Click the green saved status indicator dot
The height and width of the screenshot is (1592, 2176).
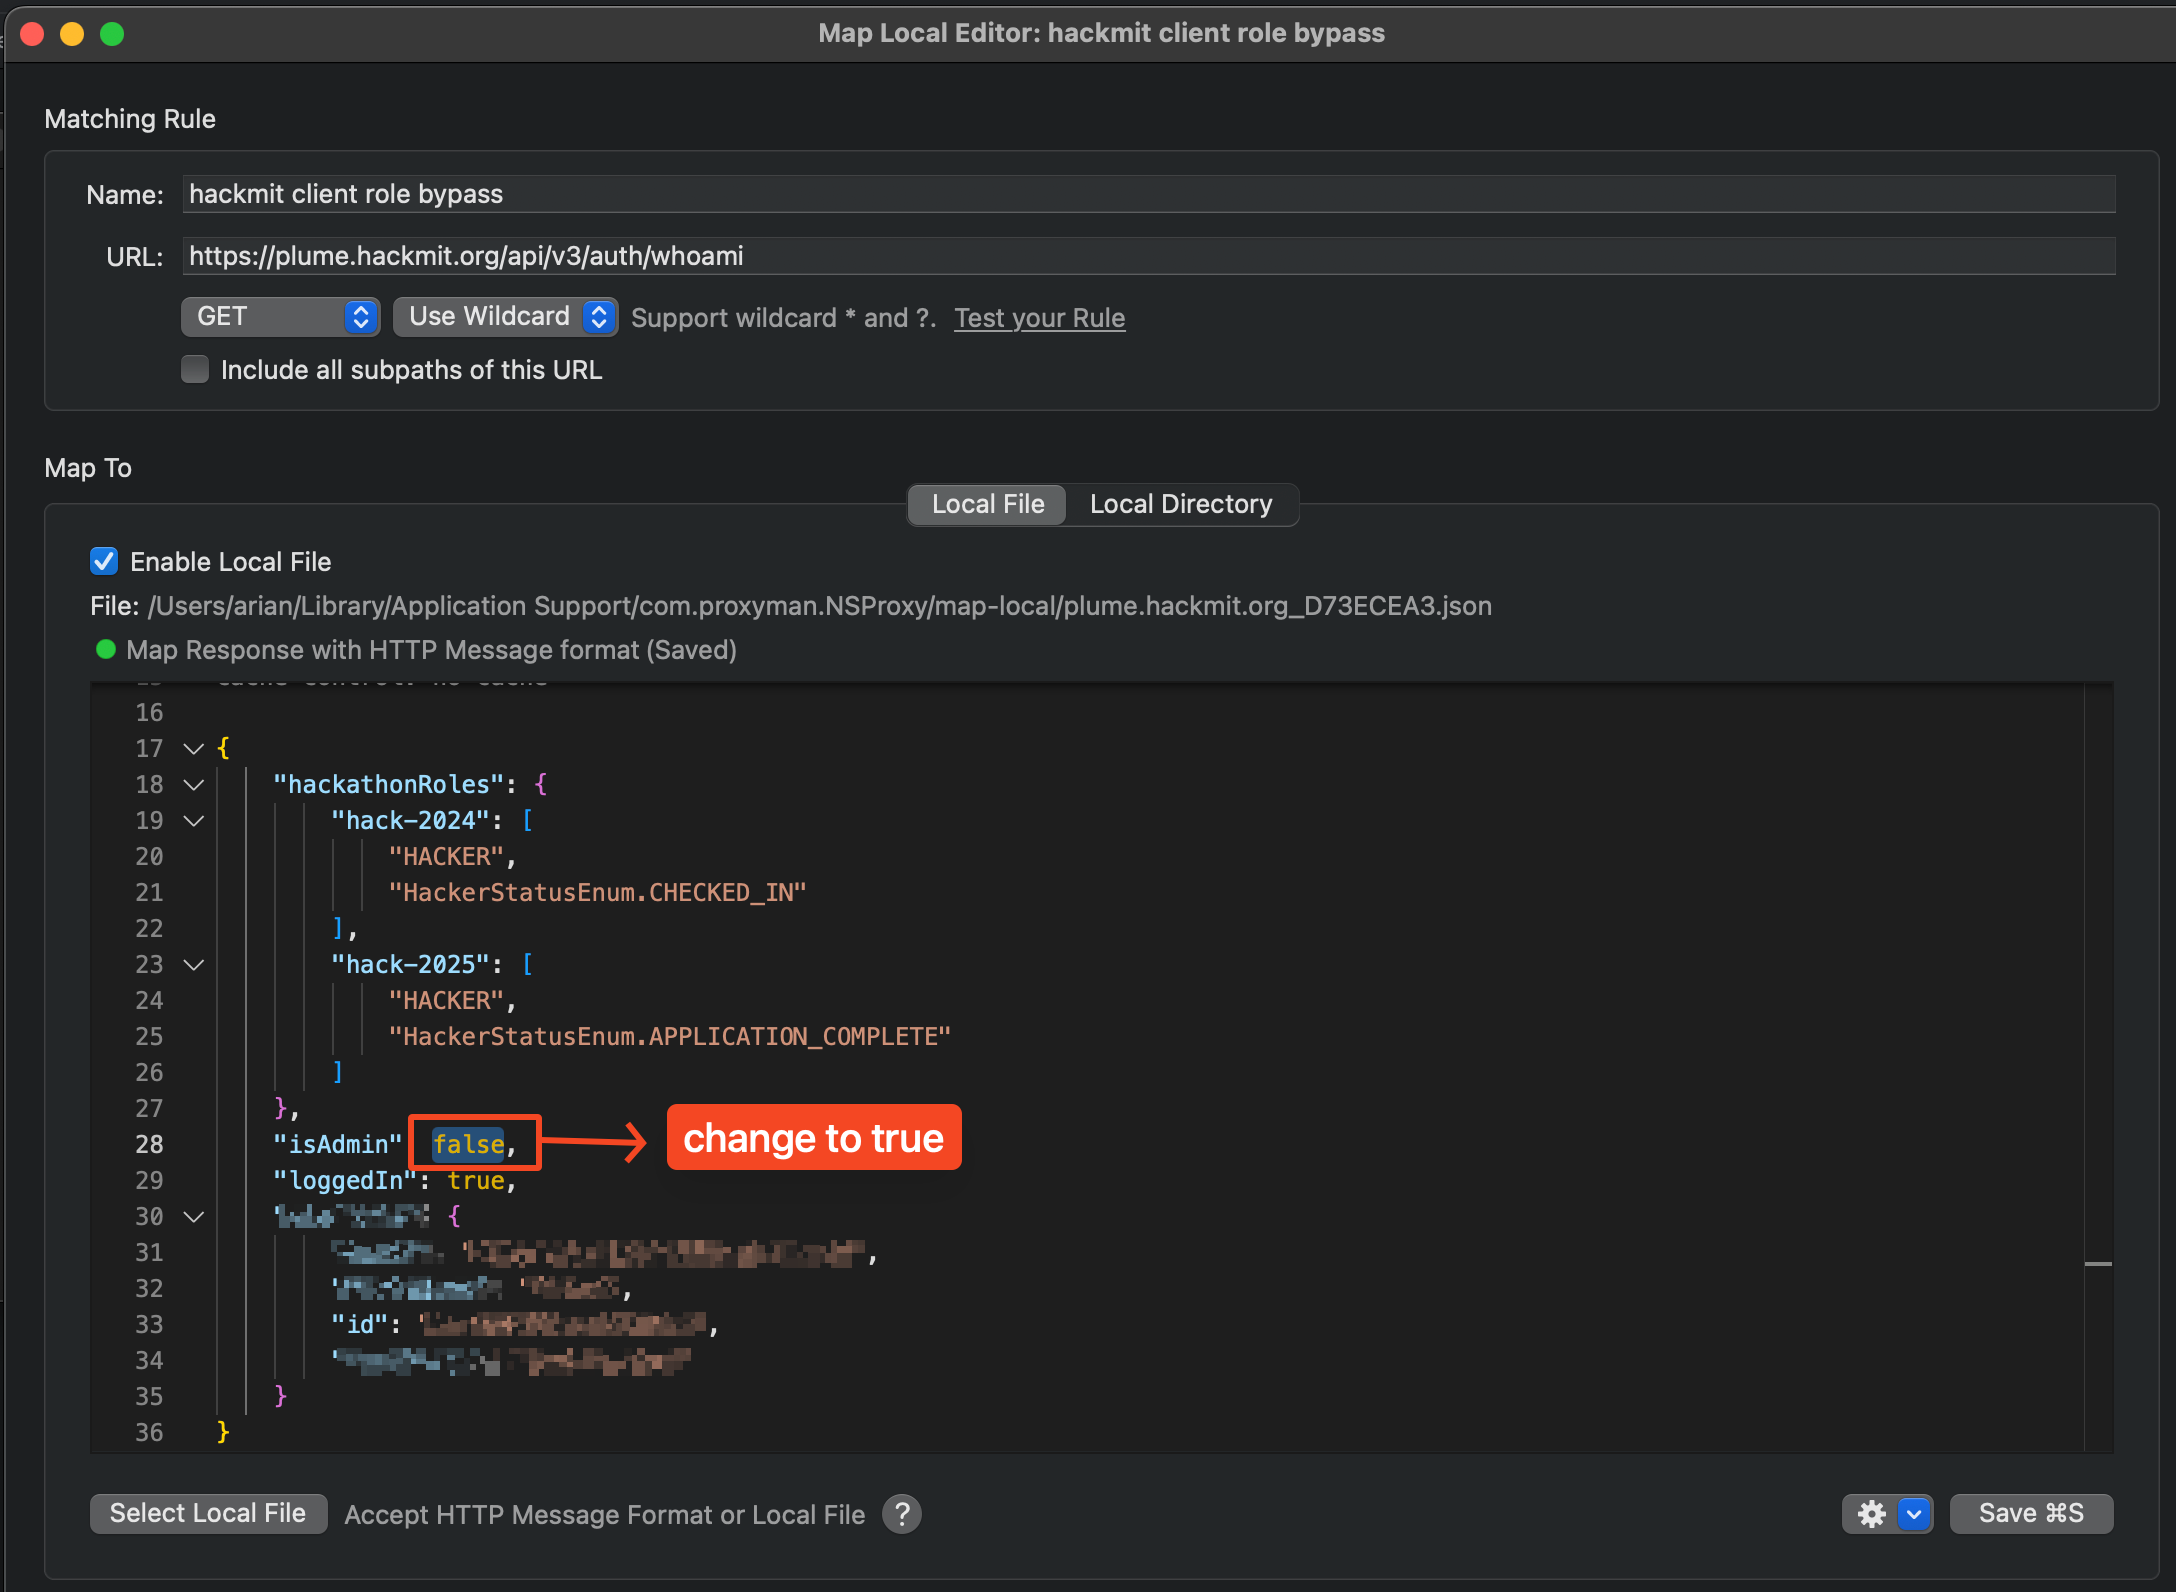(x=106, y=650)
